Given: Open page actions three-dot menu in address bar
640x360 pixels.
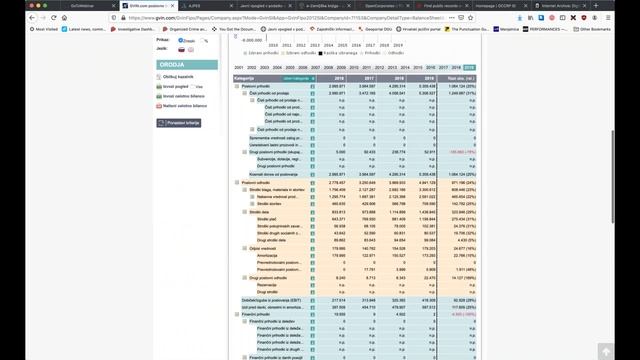Looking at the screenshot, I should (x=451, y=18).
